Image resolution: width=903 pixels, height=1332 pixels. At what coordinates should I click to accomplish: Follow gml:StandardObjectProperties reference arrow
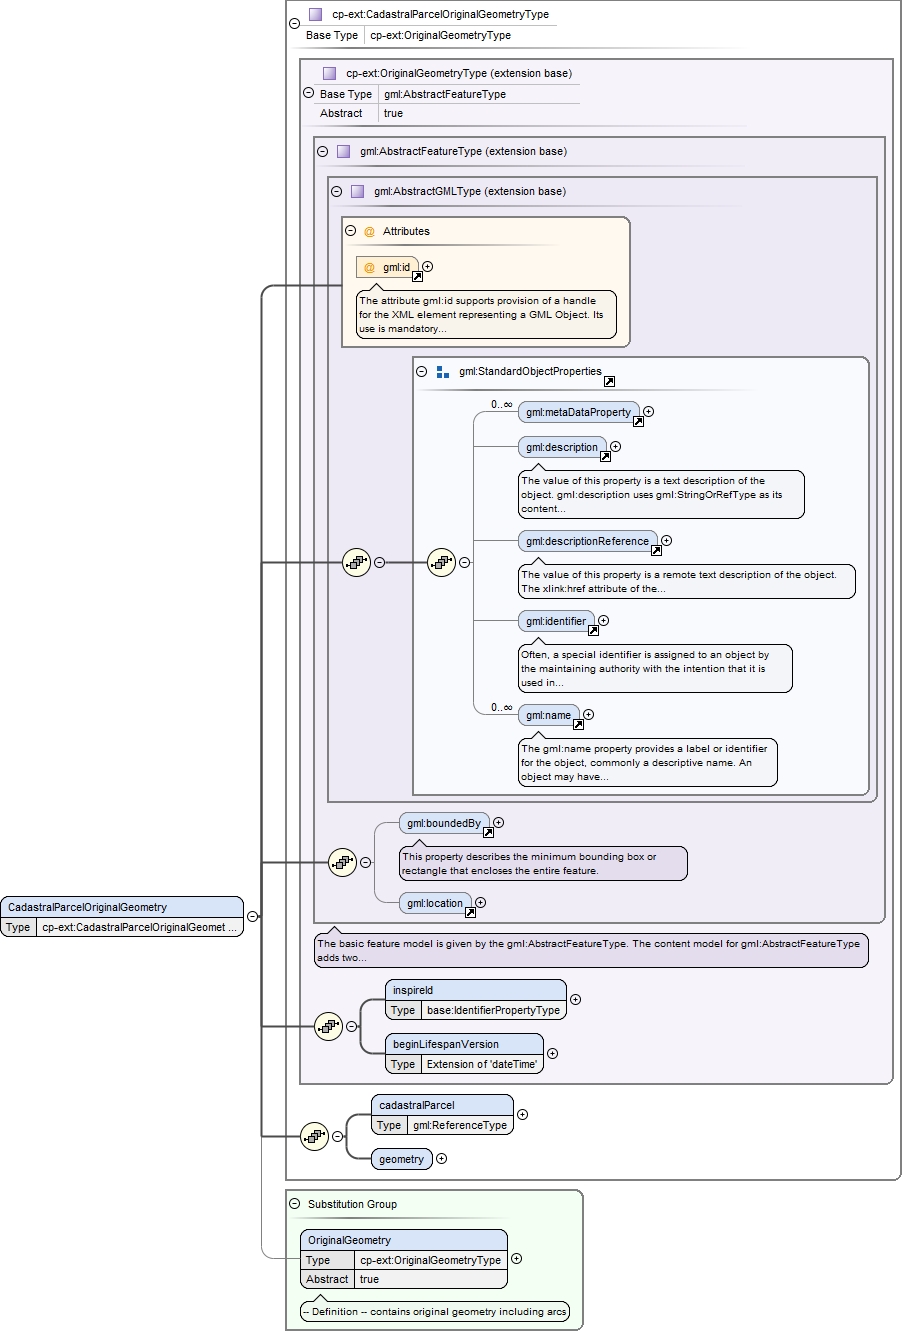(x=609, y=381)
